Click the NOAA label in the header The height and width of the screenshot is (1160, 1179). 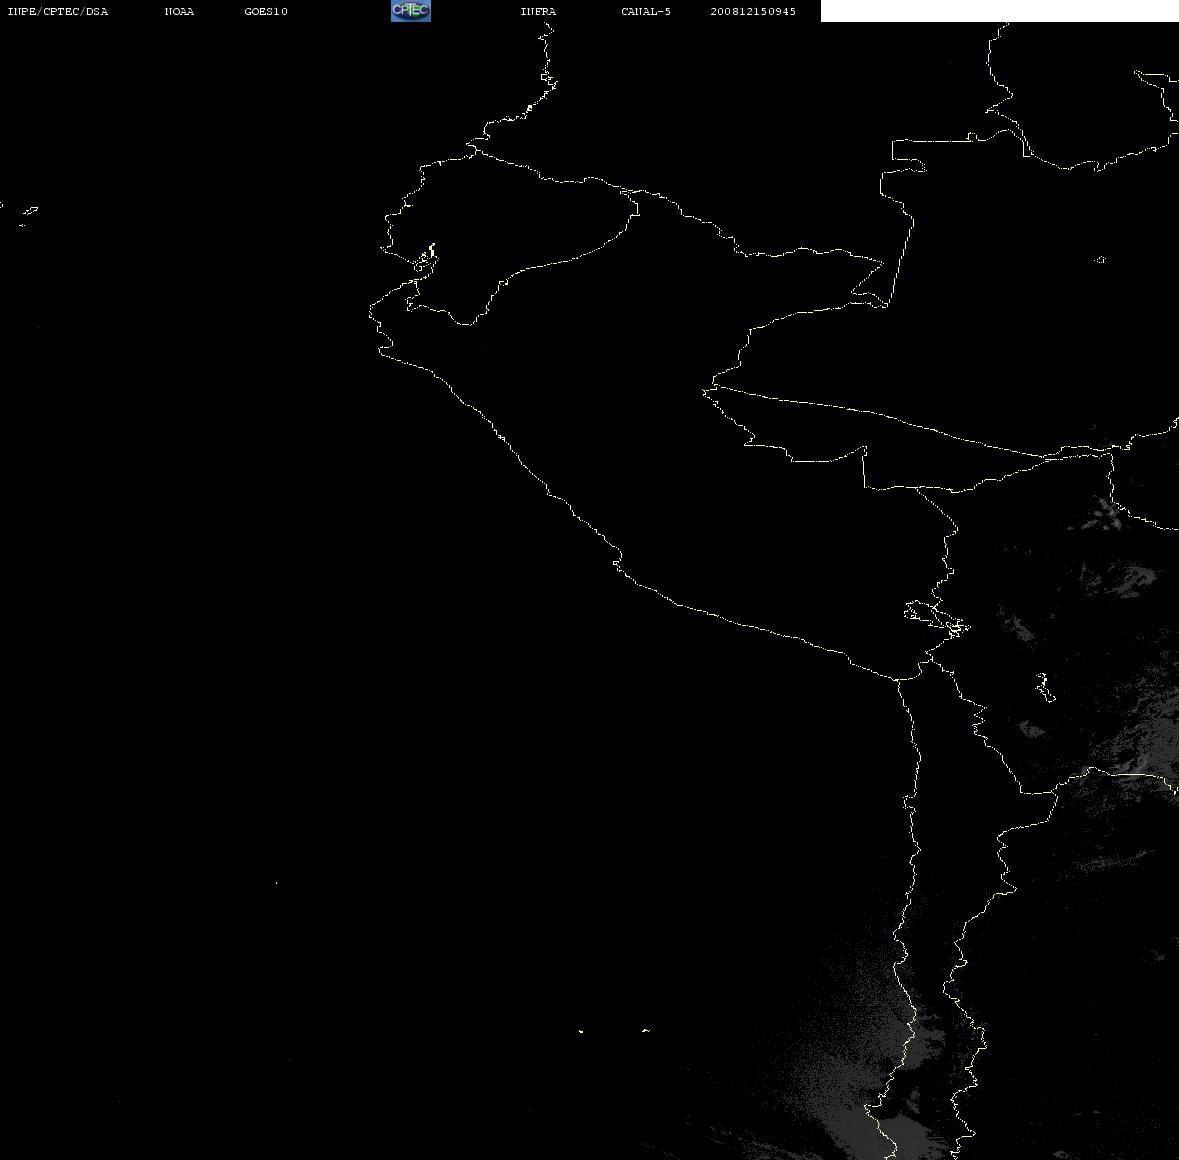(179, 11)
